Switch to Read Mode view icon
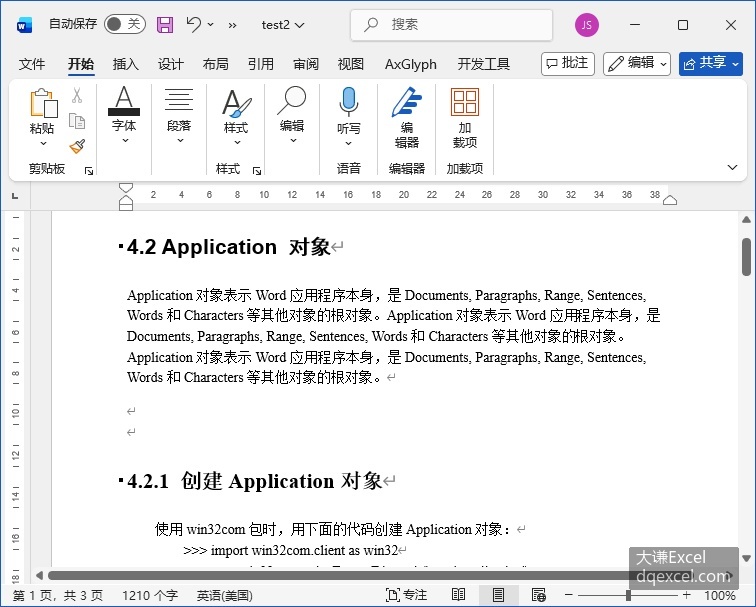Screen dimensions: 756x607 (x=458, y=595)
